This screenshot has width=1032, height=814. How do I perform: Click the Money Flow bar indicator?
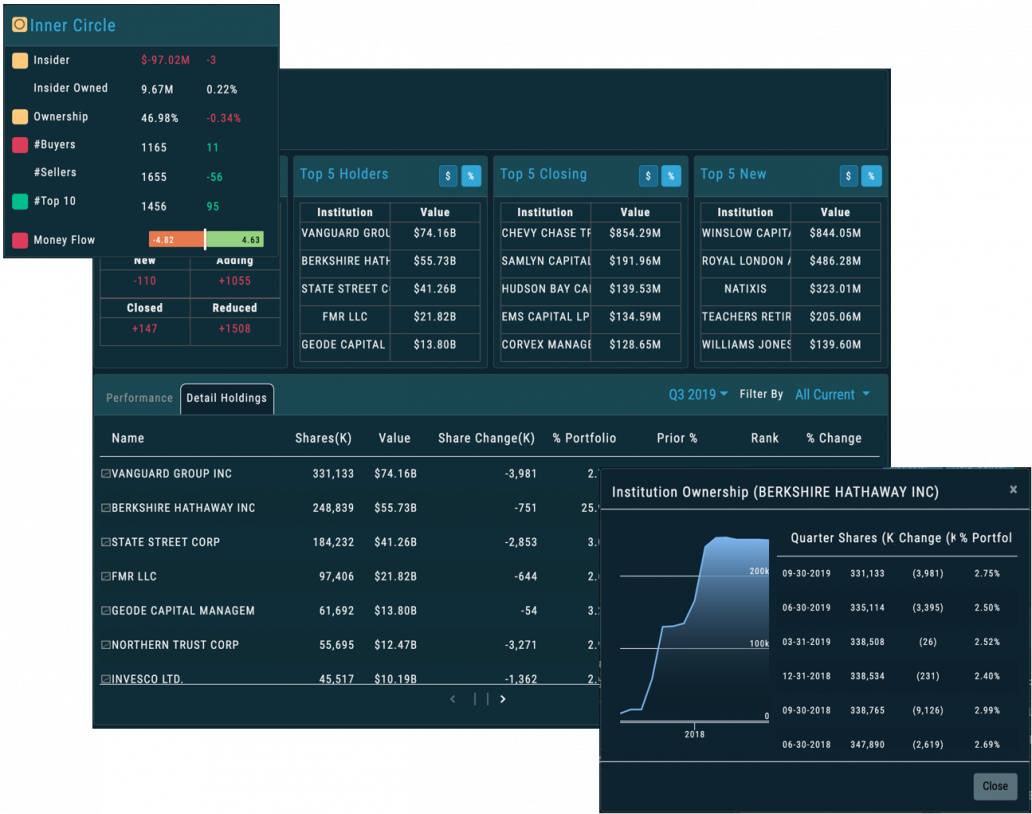206,240
